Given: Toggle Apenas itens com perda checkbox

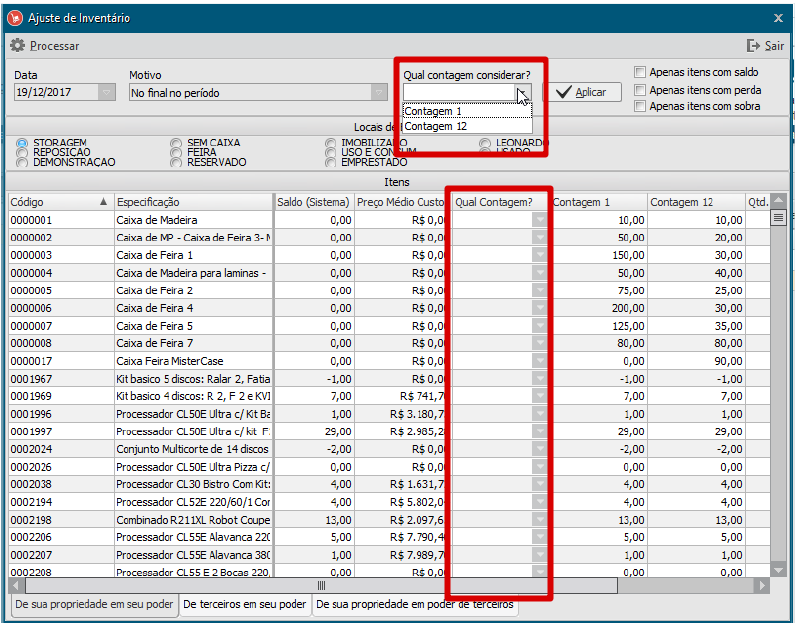Looking at the screenshot, I should pyautogui.click(x=640, y=89).
